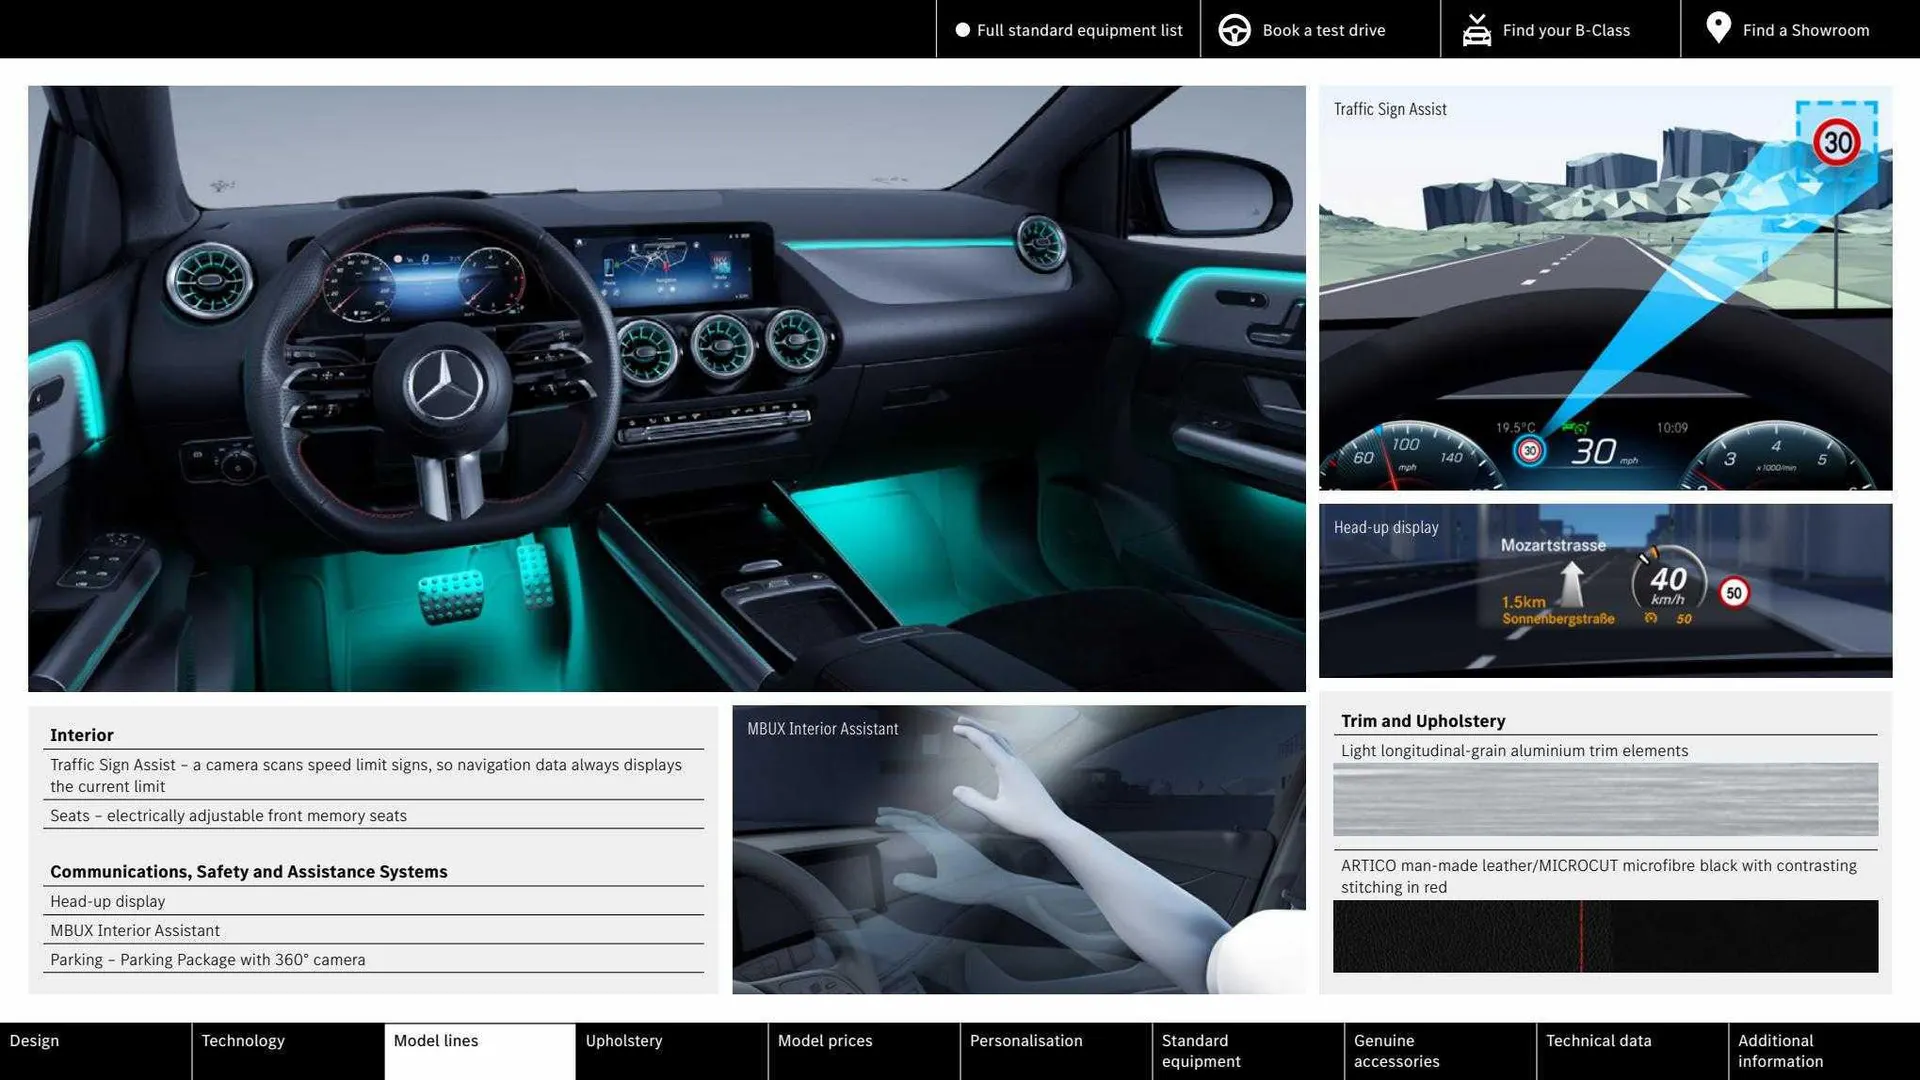Switch to Technical data tab
Viewport: 1920px width, 1080px height.
click(x=1631, y=1050)
